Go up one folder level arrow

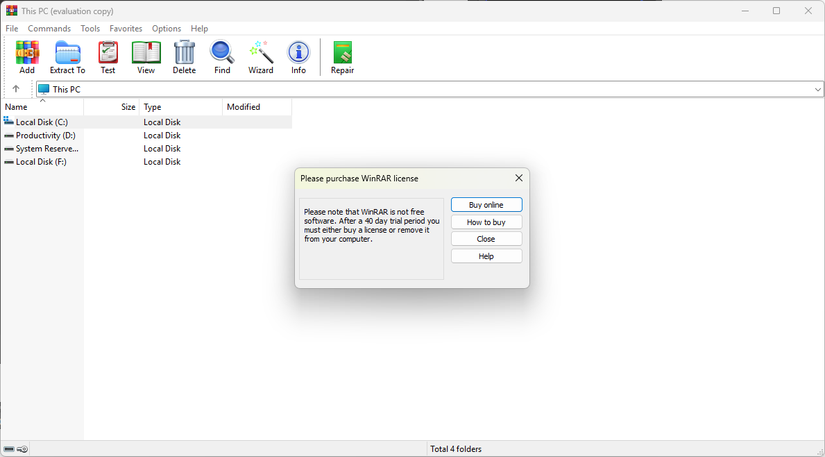[16, 89]
